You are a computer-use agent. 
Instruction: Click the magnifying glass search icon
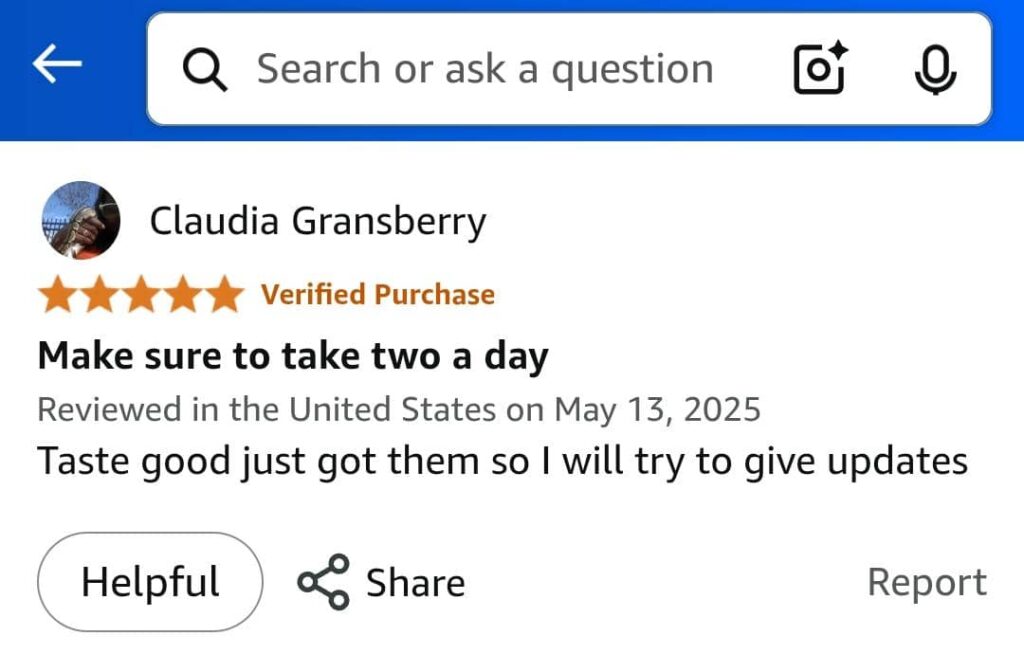pos(205,70)
